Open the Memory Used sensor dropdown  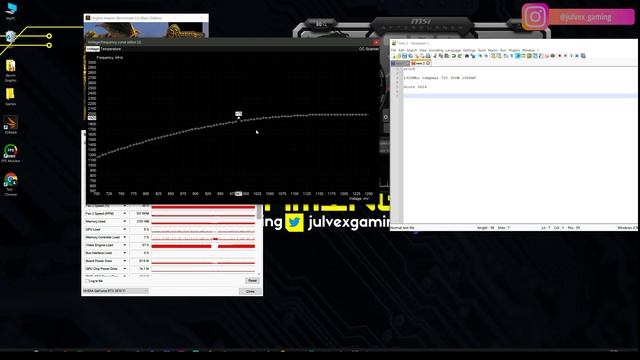[x=125, y=221]
